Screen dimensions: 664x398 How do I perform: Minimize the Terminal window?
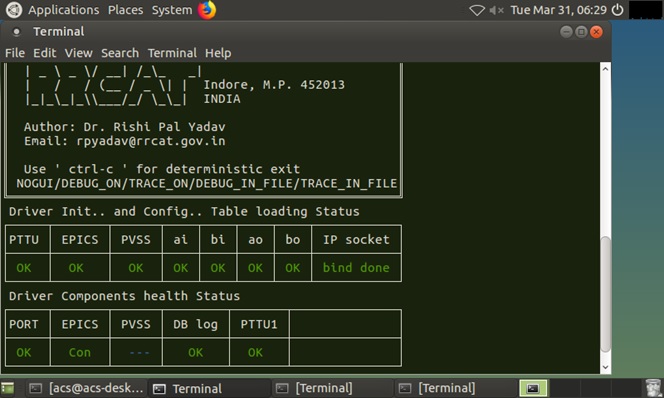click(x=566, y=32)
